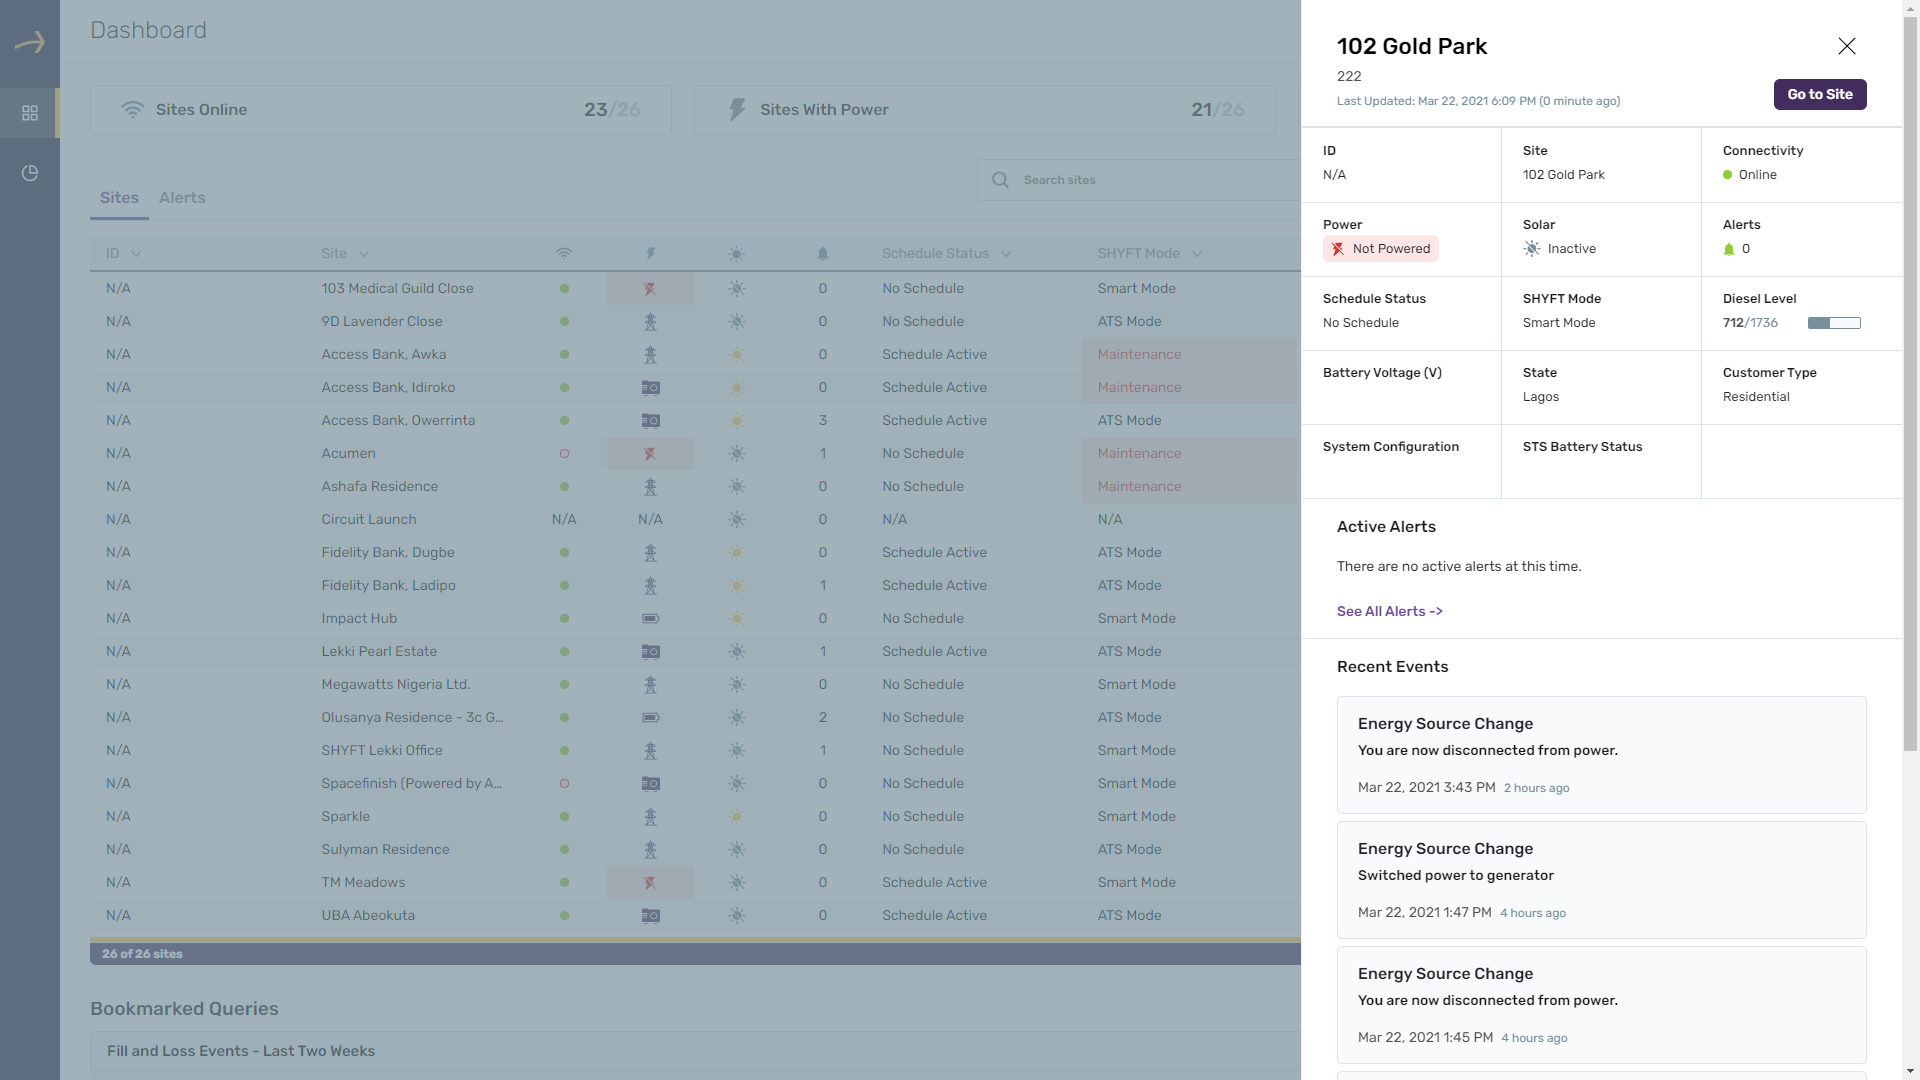The height and width of the screenshot is (1080, 1920).
Task: Click battery icon in Olusanya Residence row
Action: click(650, 718)
